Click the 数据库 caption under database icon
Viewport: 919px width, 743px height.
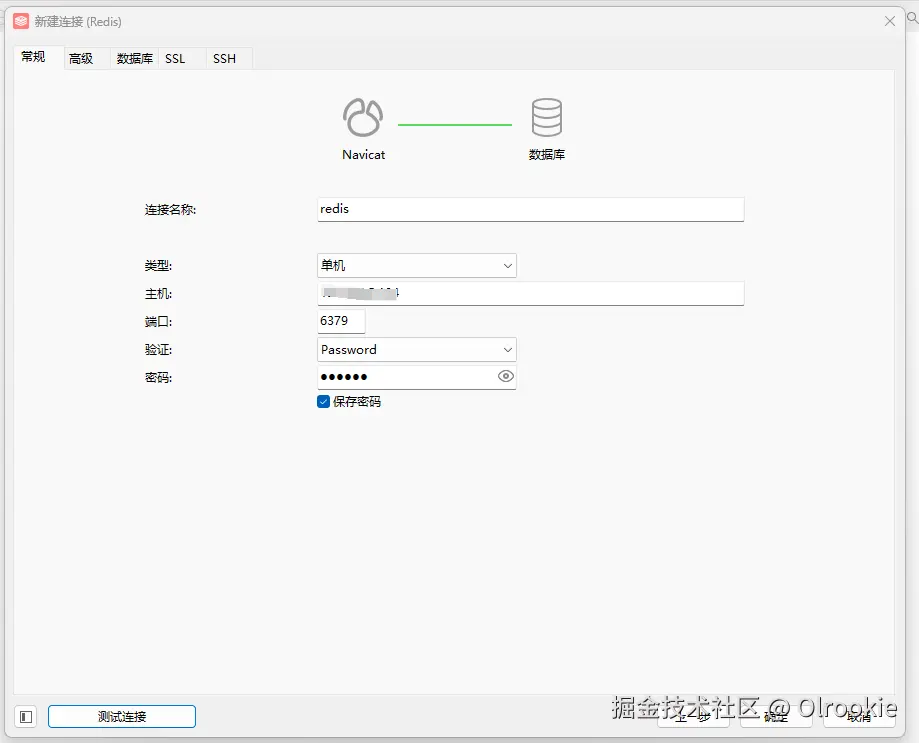(x=547, y=155)
